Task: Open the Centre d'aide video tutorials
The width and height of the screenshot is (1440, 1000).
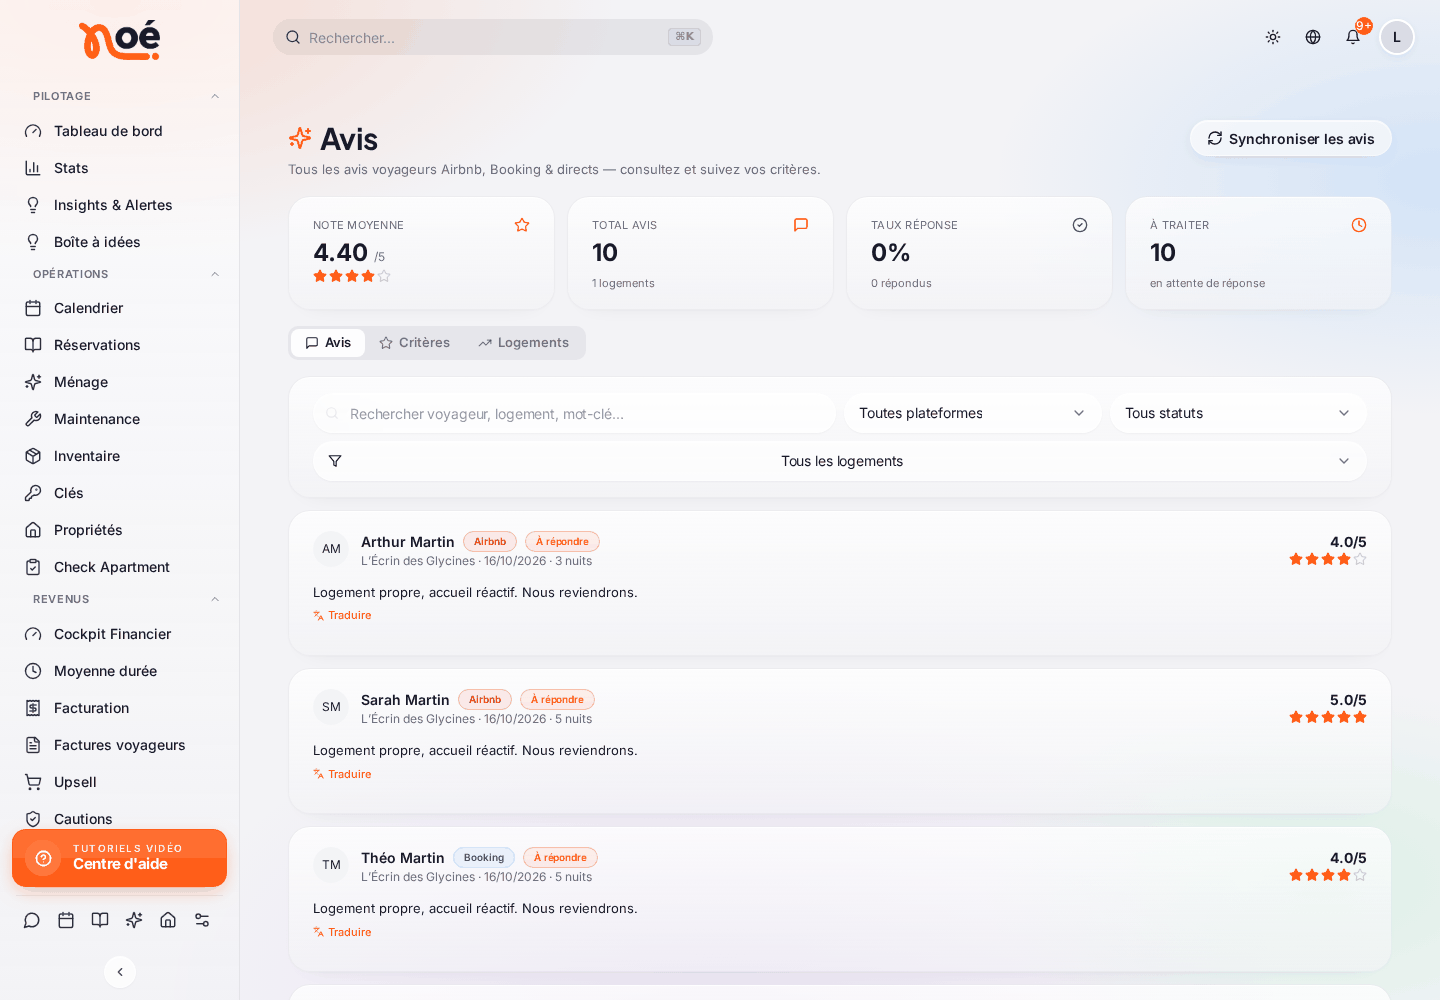Action: tap(120, 858)
